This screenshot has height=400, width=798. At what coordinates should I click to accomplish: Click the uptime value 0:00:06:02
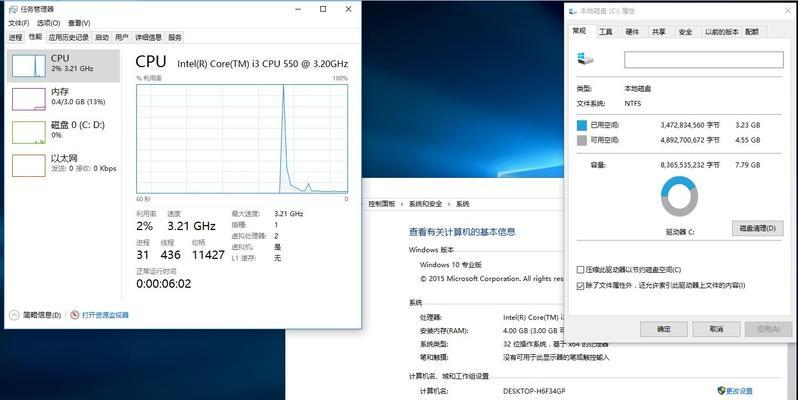pyautogui.click(x=163, y=284)
